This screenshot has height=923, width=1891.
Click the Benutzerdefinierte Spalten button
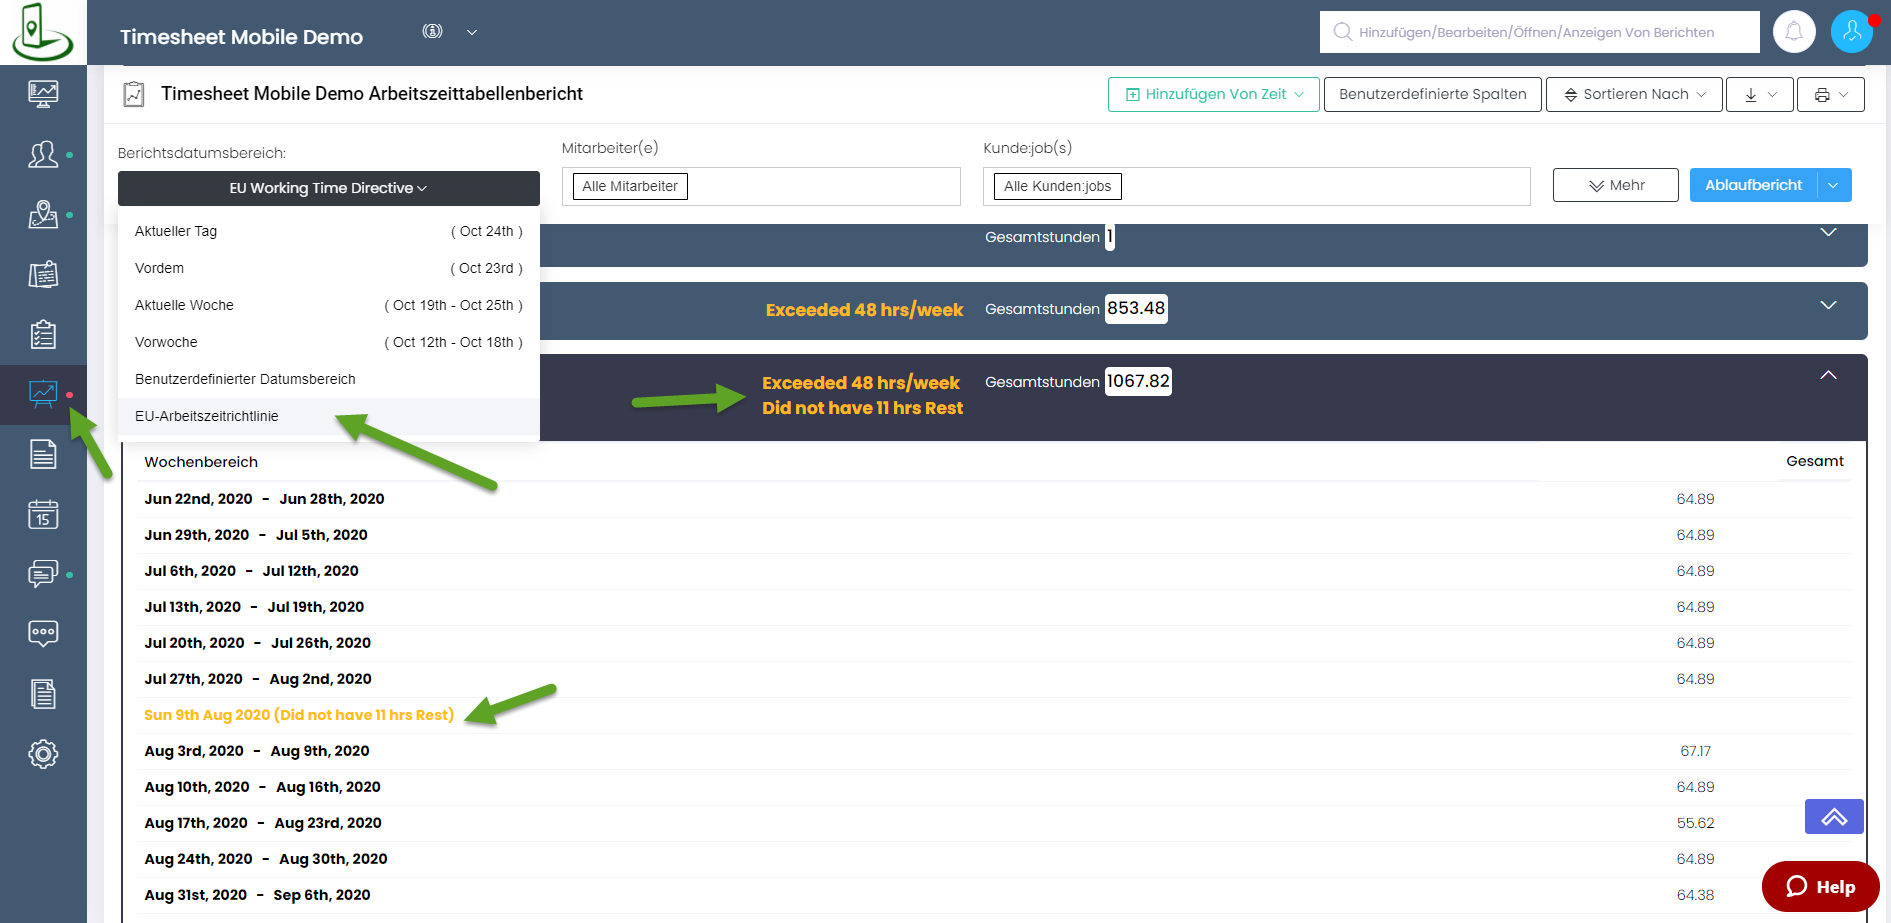(x=1432, y=94)
